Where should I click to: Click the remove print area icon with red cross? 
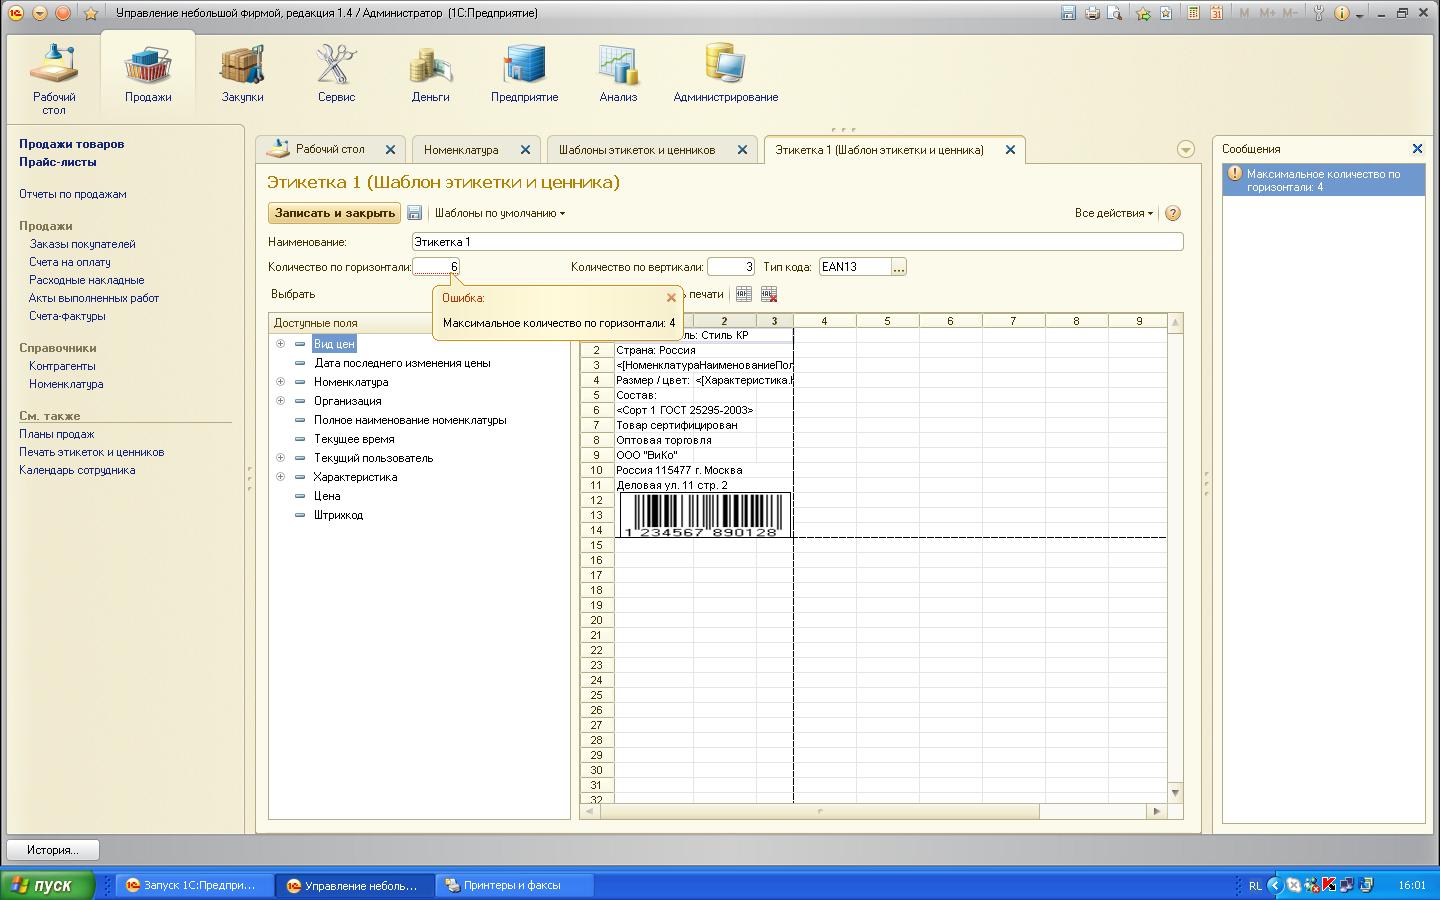click(x=769, y=294)
